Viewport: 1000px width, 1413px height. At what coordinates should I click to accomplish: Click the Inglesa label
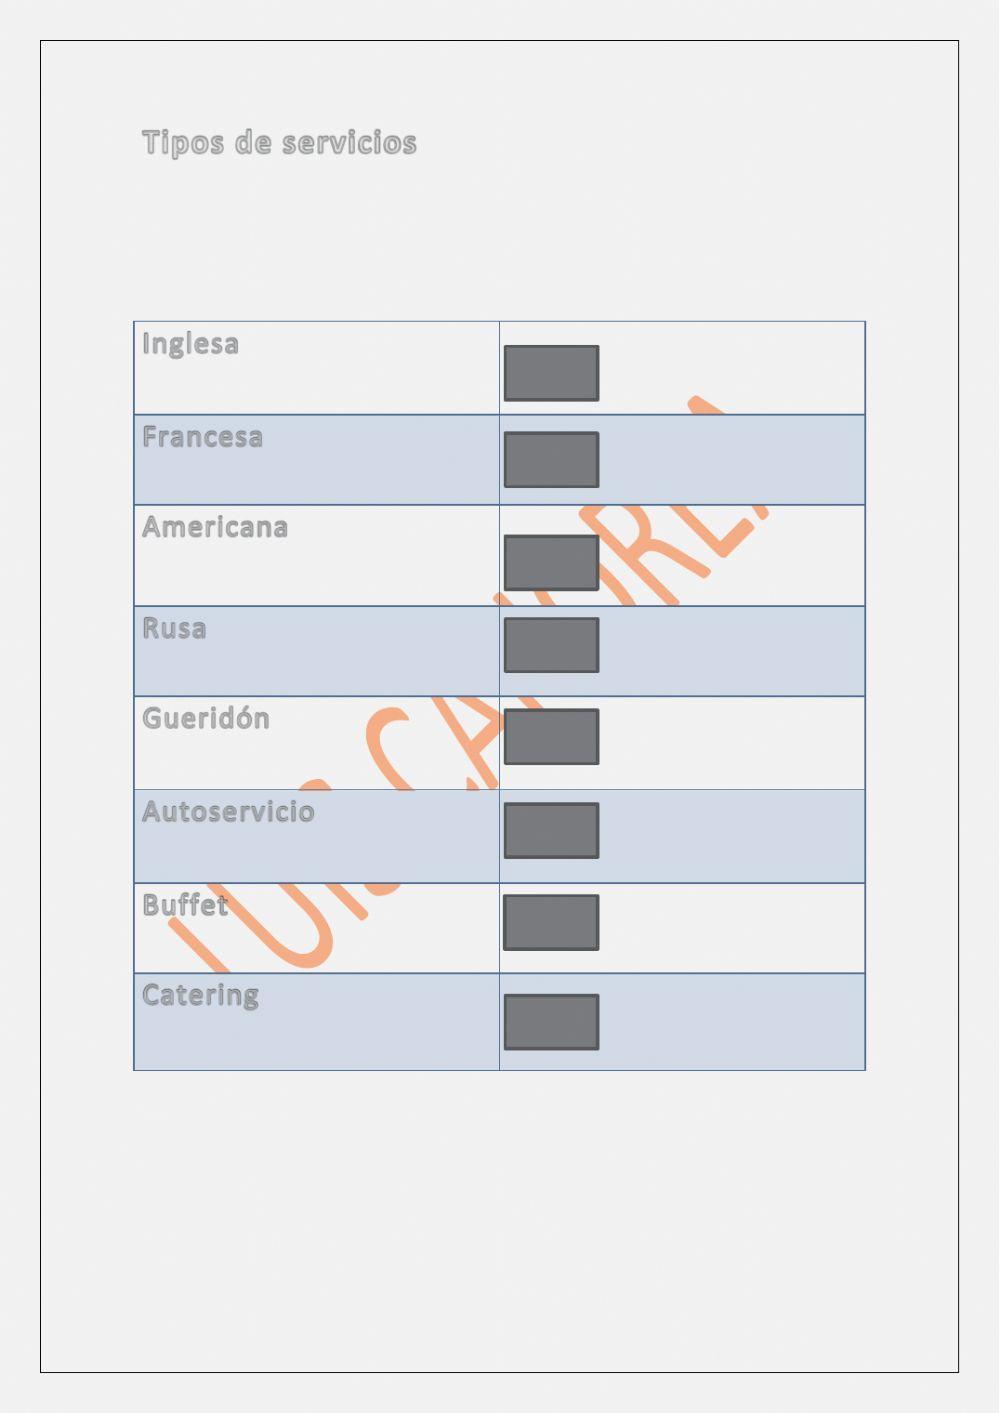[190, 344]
